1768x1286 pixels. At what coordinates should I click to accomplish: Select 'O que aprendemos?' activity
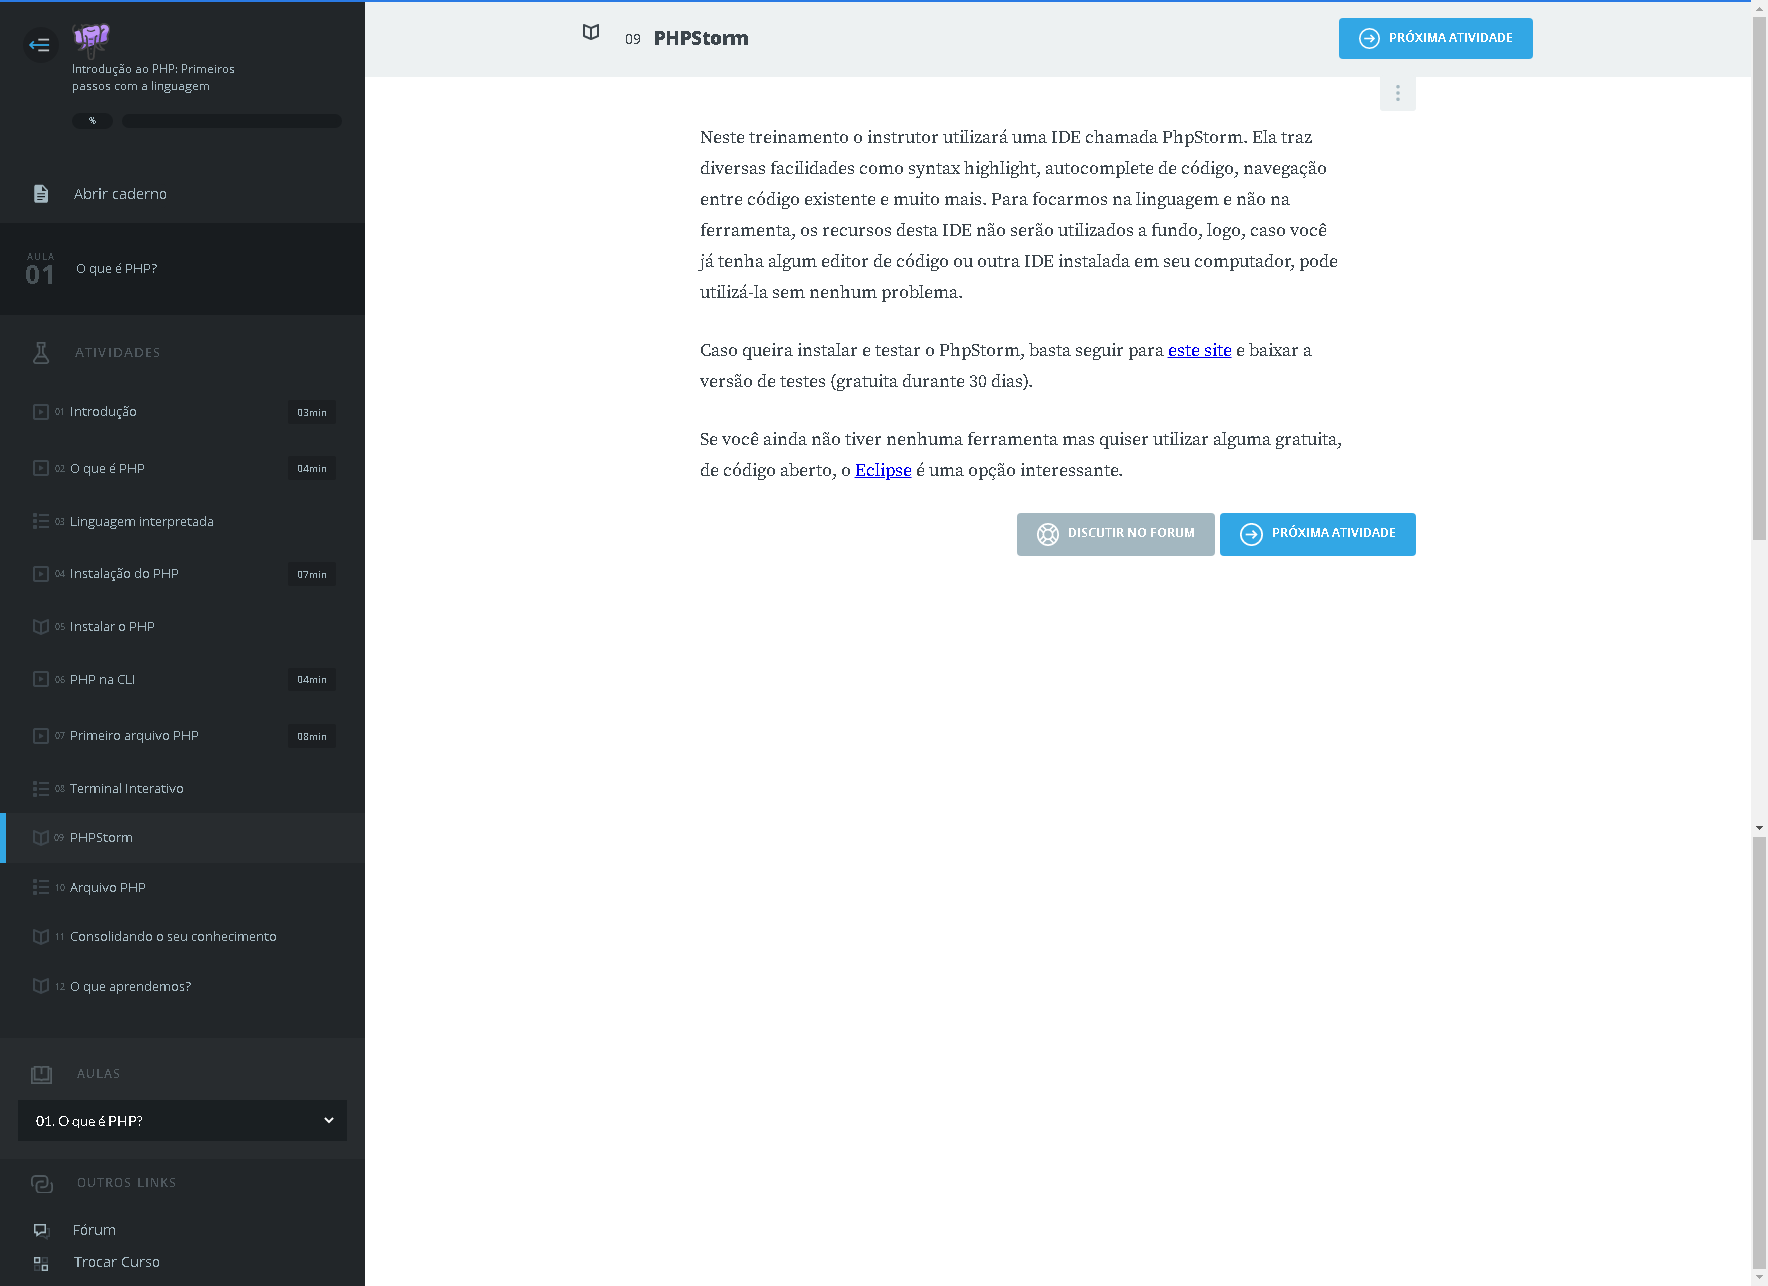pos(130,987)
